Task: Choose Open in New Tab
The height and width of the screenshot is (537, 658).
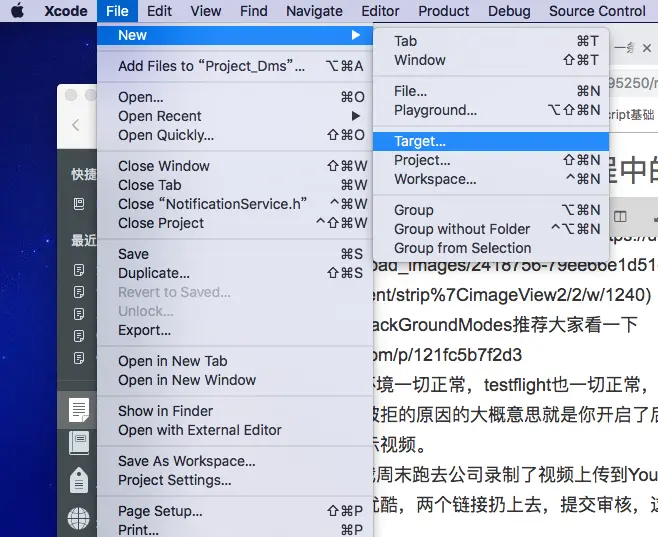Action: click(235, 361)
